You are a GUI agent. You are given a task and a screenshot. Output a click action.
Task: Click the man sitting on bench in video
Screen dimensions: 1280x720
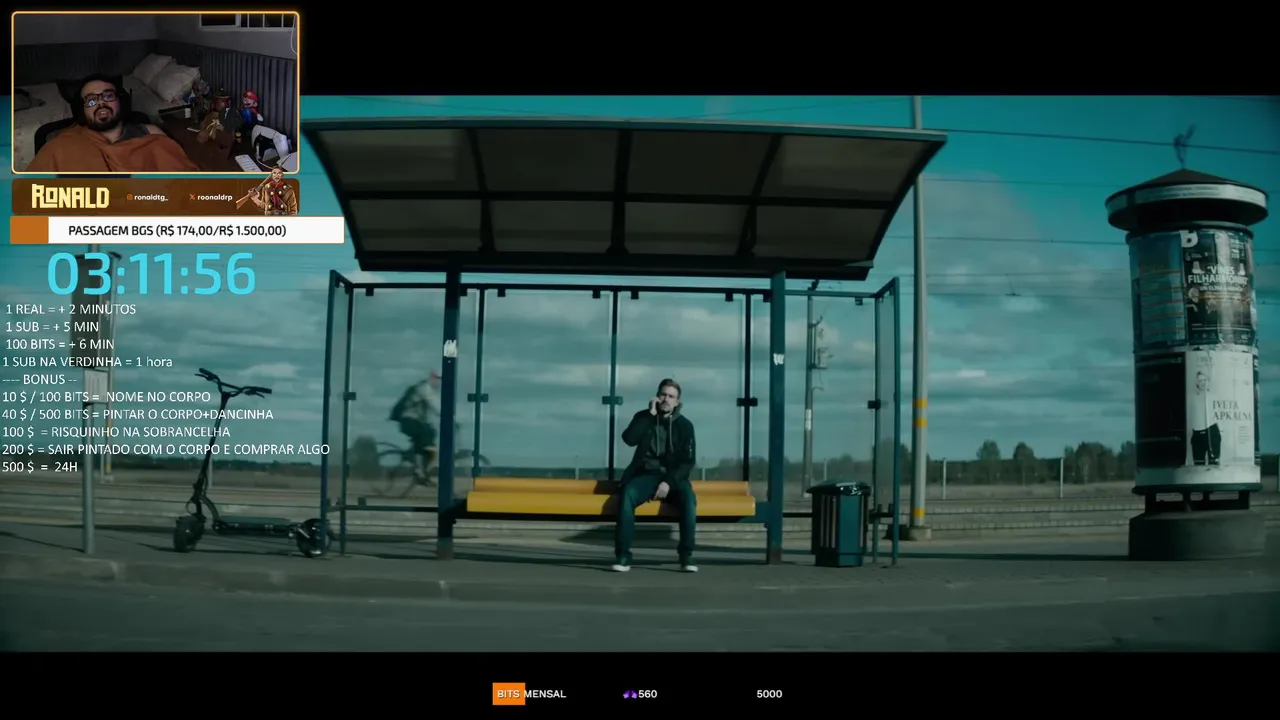[x=658, y=476]
